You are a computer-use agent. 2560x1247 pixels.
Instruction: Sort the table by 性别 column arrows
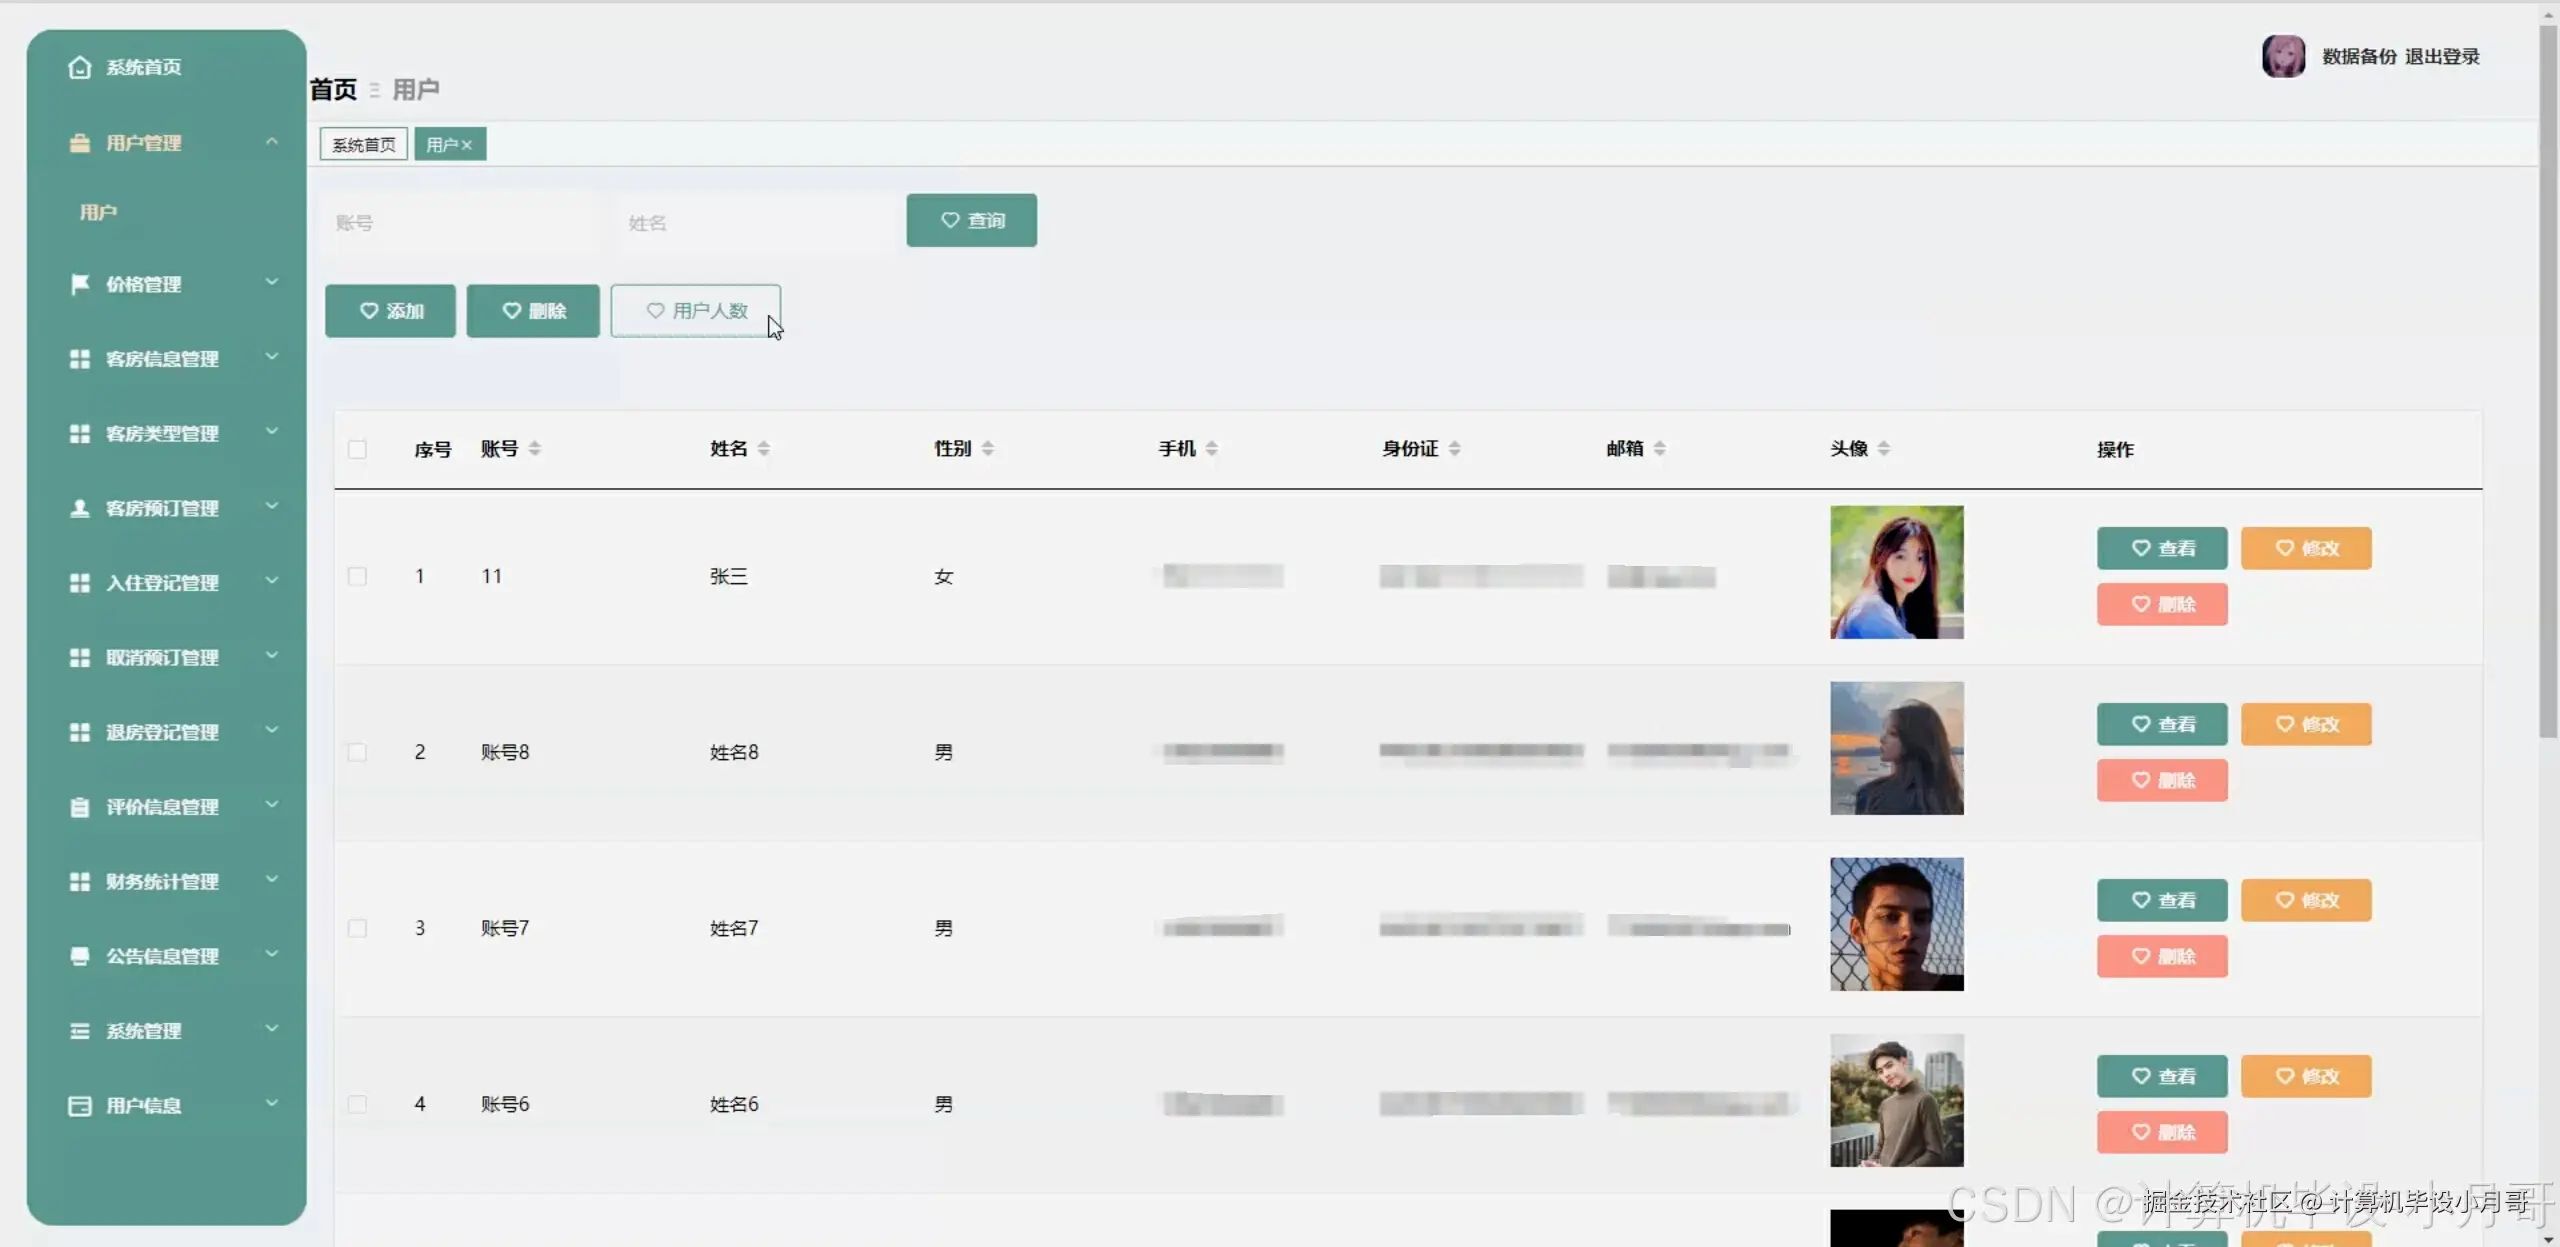[x=988, y=449]
